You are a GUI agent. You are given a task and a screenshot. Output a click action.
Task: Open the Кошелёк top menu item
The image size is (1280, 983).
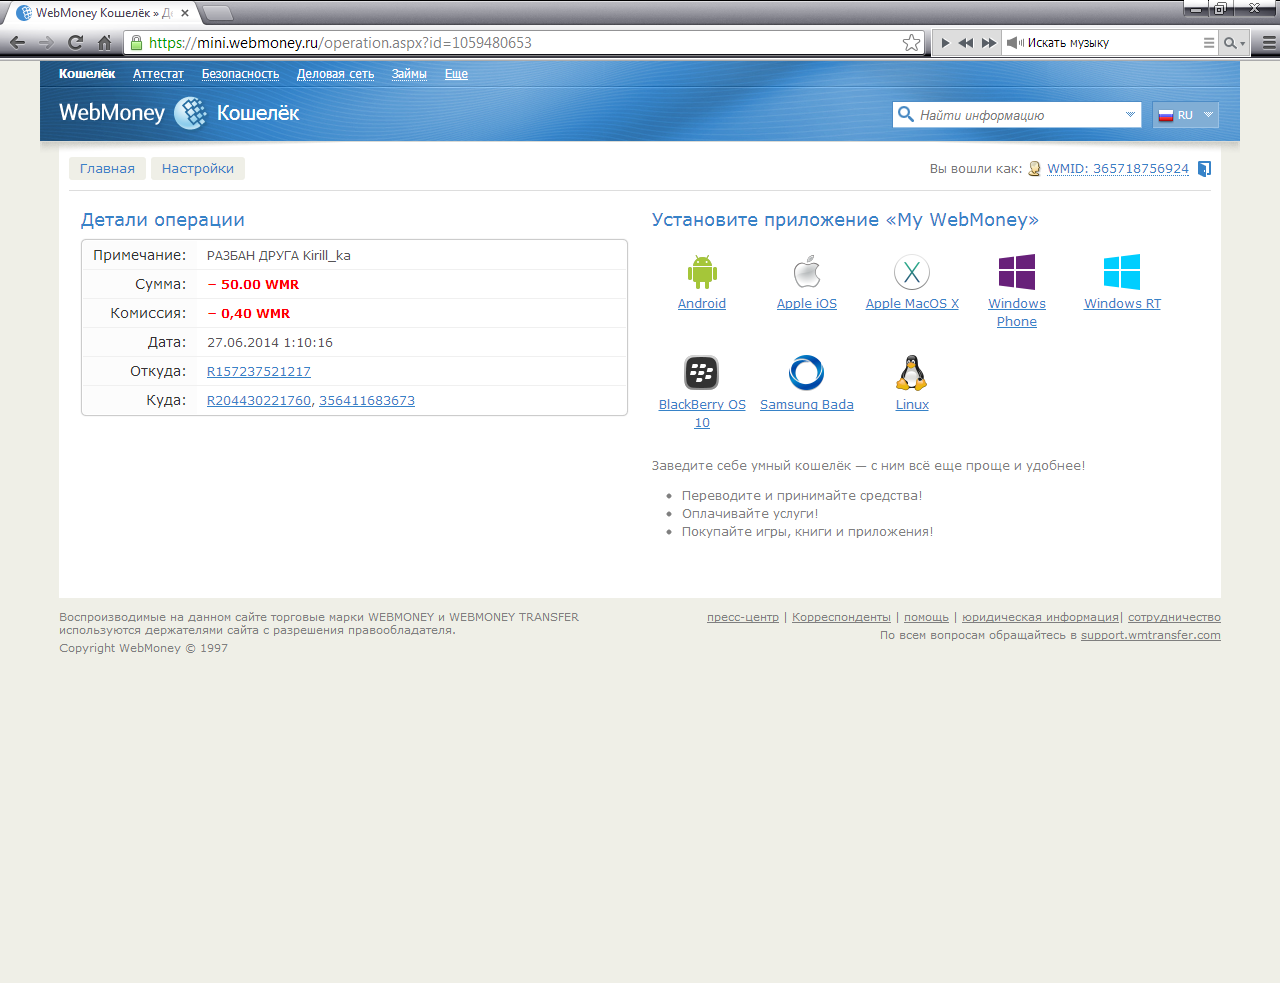(x=87, y=74)
